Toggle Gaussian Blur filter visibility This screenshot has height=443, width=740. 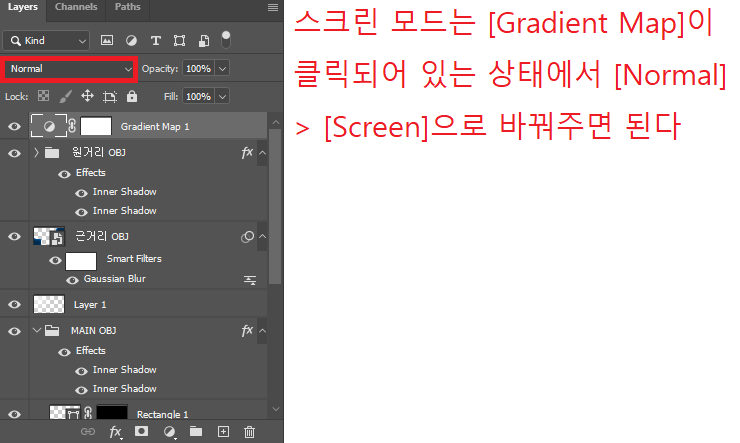[x=72, y=280]
